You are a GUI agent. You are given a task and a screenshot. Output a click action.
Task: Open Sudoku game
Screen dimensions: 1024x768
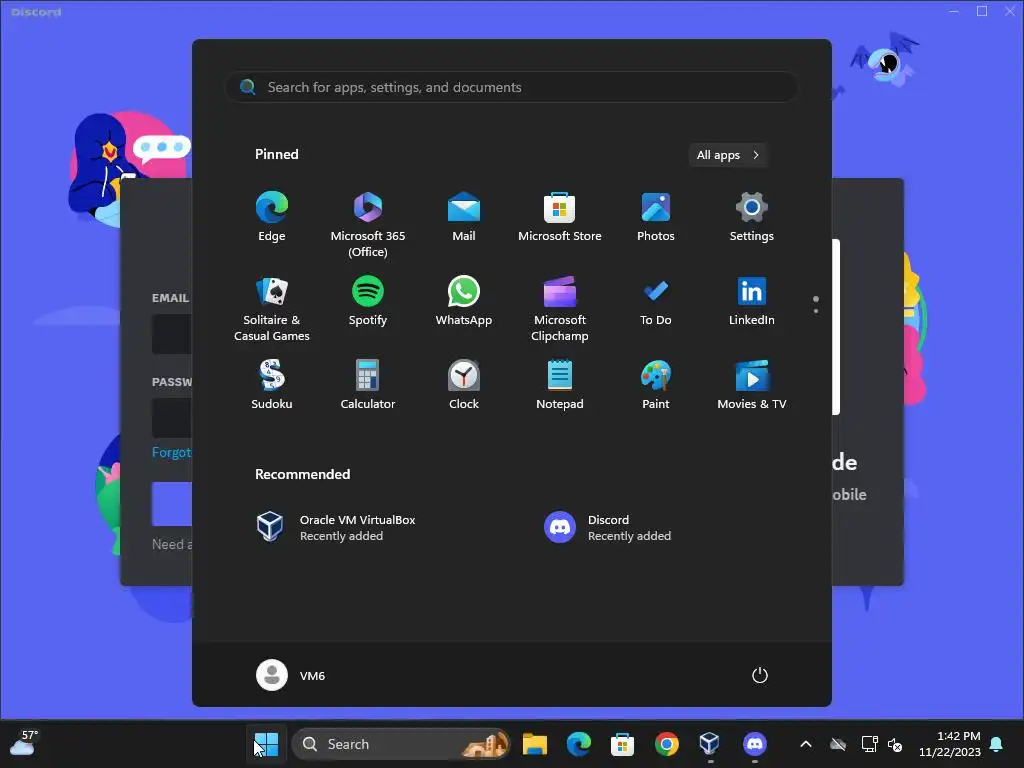point(272,385)
